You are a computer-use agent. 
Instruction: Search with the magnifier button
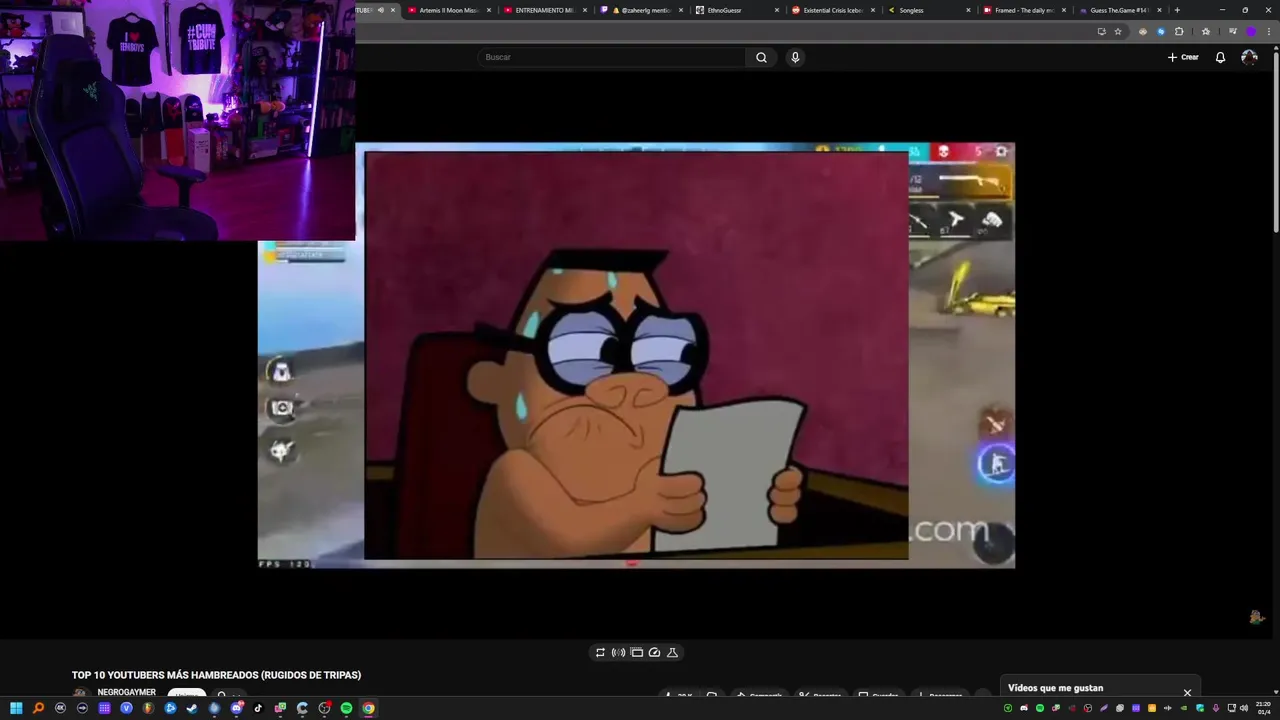click(x=761, y=57)
